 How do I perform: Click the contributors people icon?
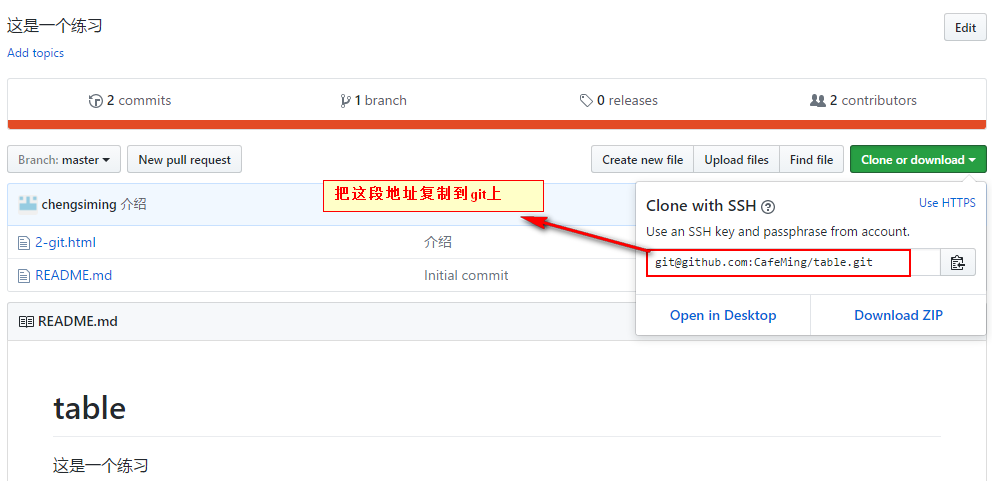click(817, 101)
